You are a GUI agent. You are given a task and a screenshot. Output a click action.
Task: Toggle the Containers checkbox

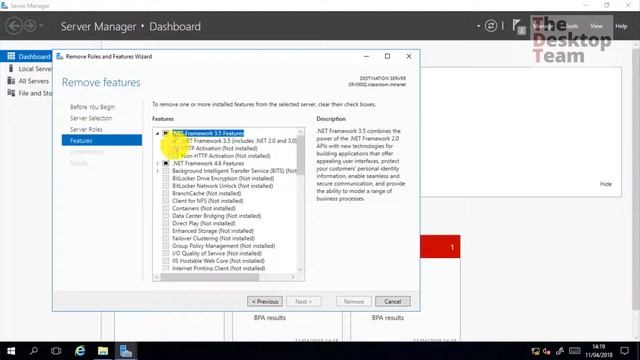166,208
